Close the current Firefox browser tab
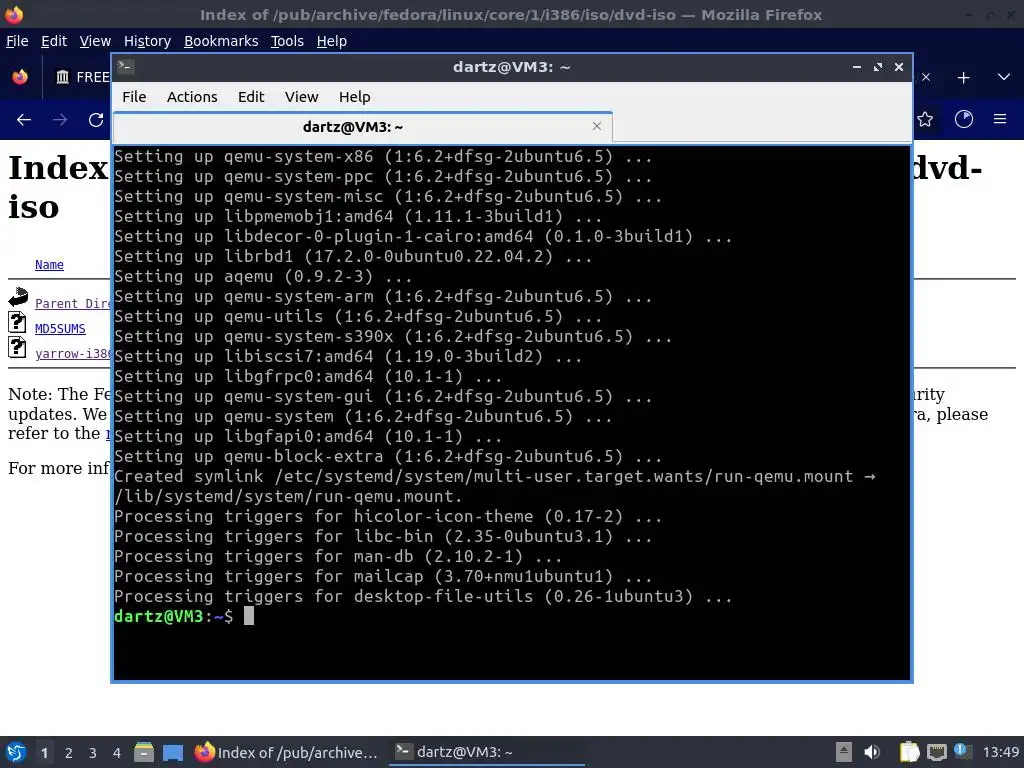The width and height of the screenshot is (1024, 768). pos(925,77)
